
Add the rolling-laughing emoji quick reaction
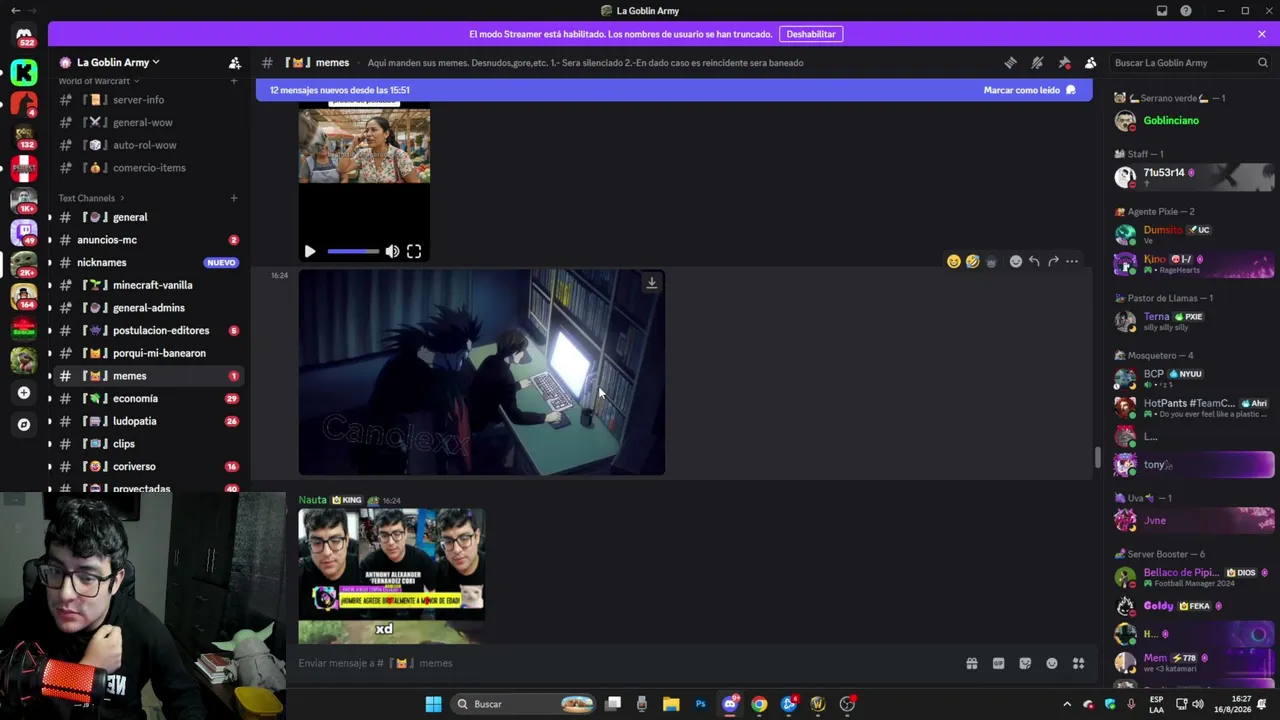972,262
